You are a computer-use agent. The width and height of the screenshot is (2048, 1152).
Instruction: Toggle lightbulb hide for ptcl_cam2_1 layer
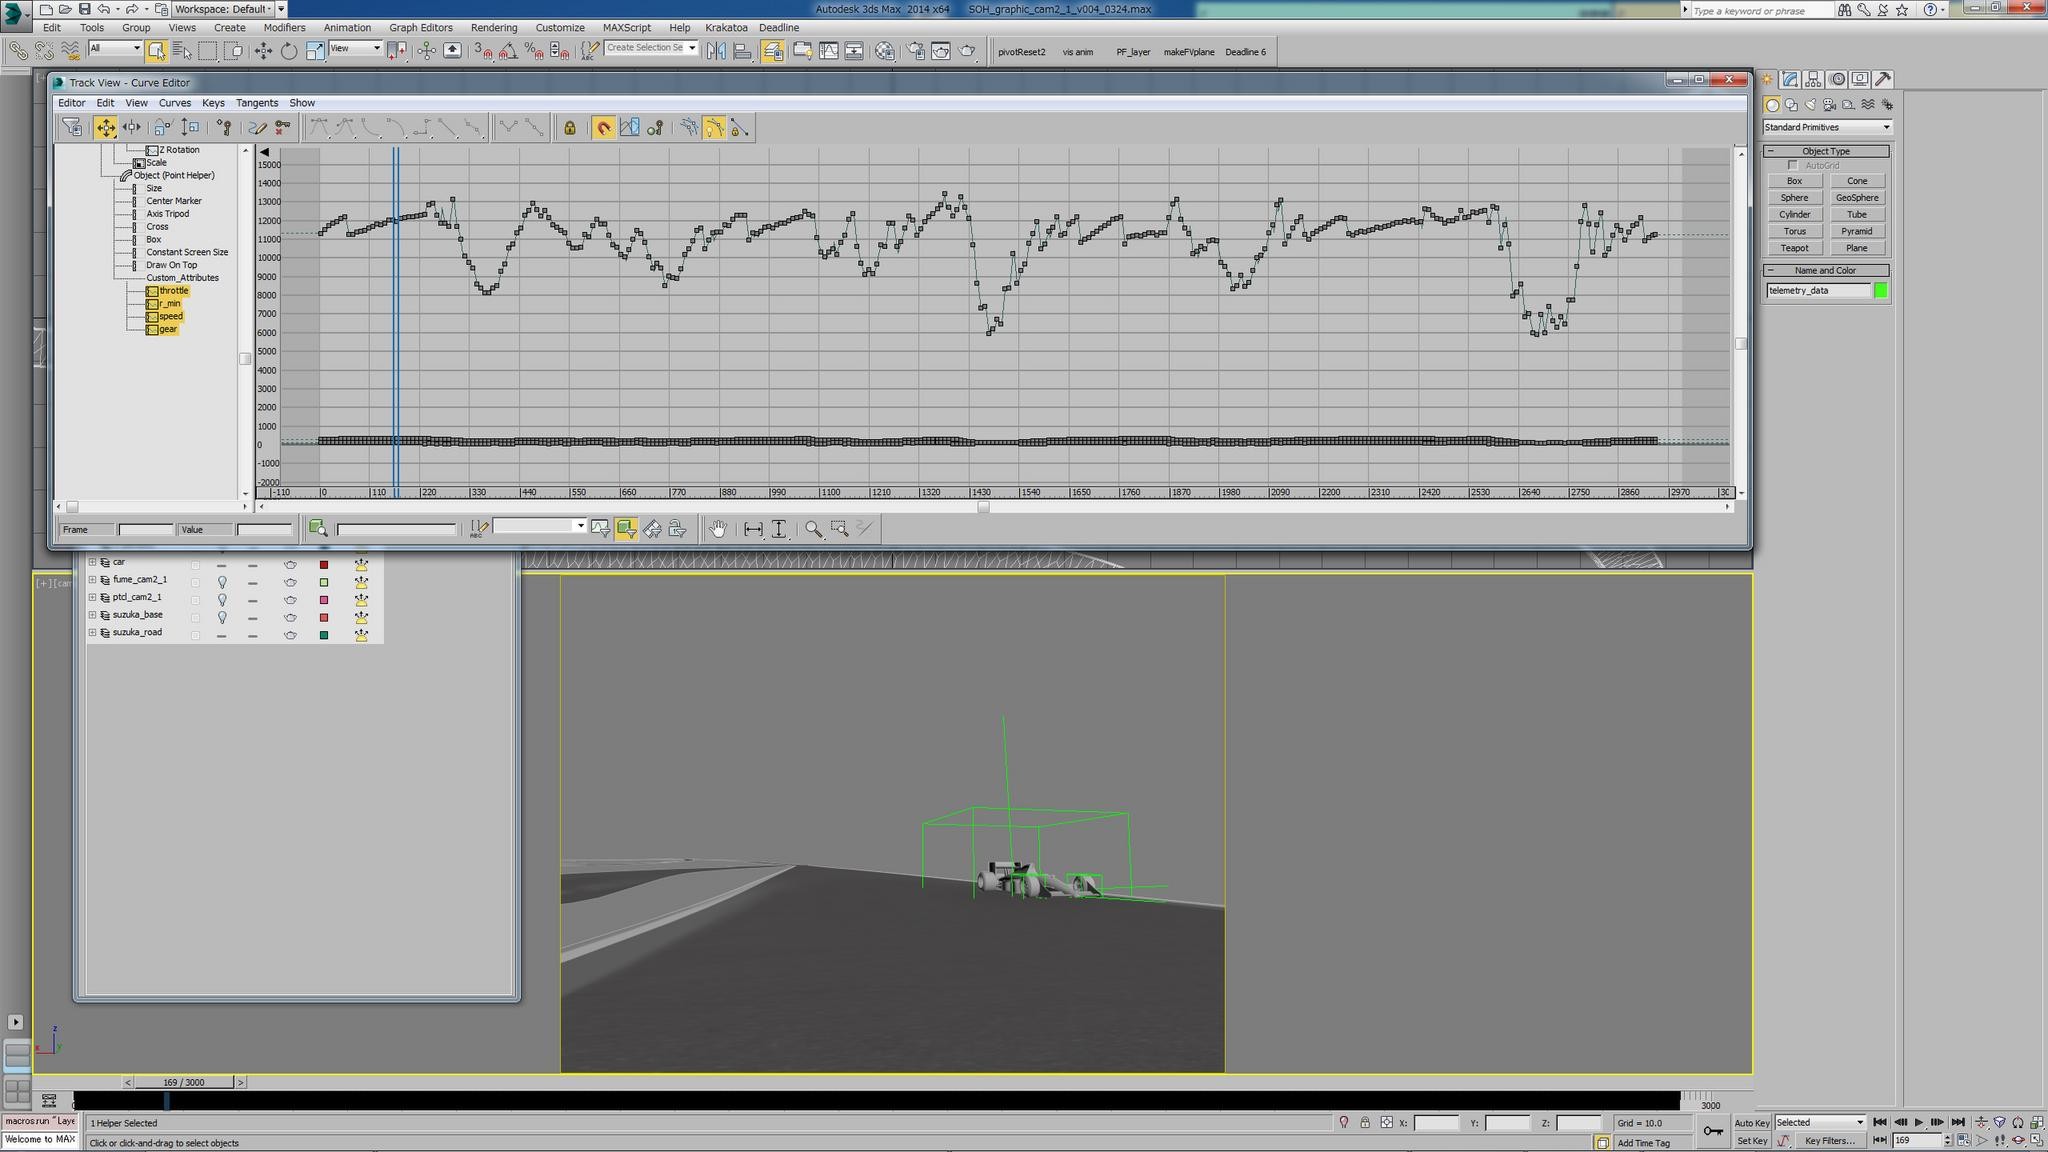click(222, 600)
